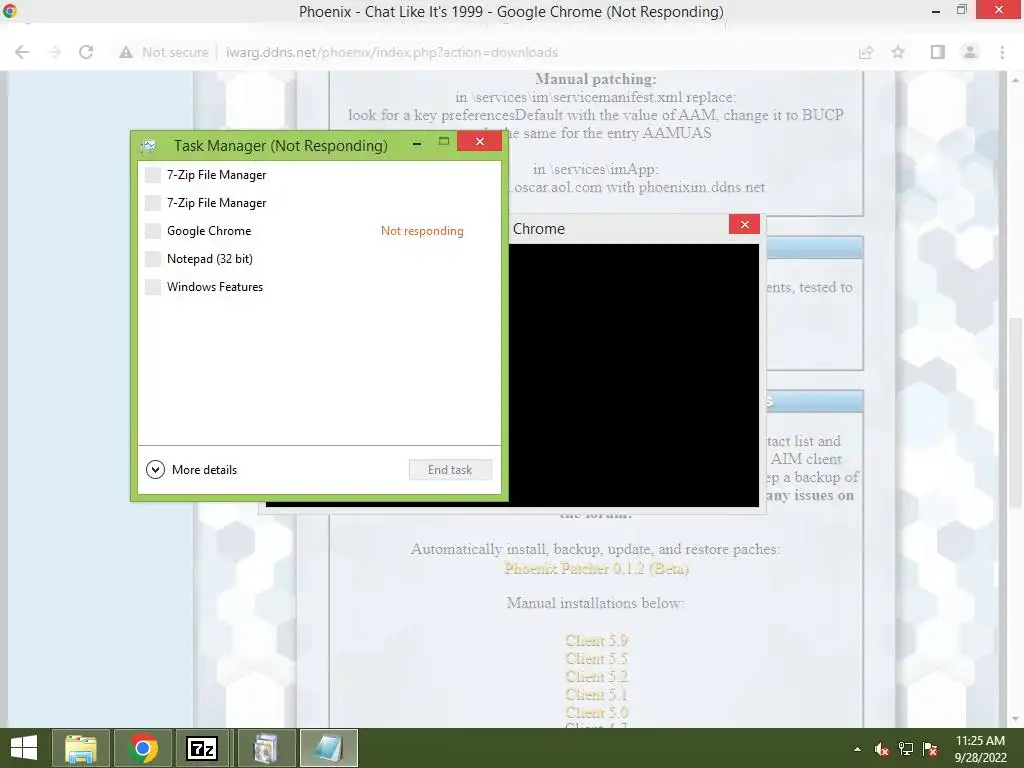Screen dimensions: 1024x768
Task: Select the Google Chrome task row
Action: pyautogui.click(x=319, y=231)
